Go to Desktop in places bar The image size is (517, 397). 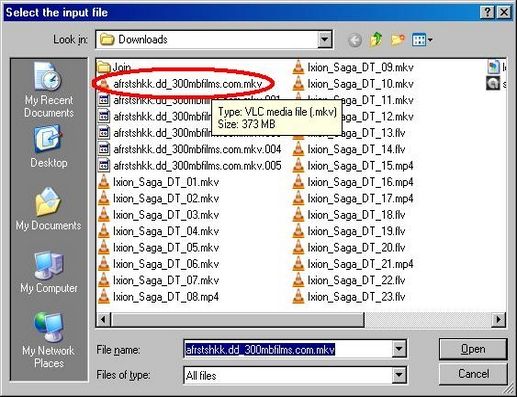tap(49, 147)
